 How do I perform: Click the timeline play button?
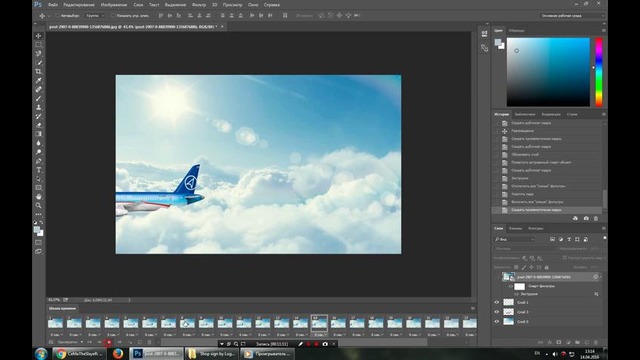(x=109, y=342)
